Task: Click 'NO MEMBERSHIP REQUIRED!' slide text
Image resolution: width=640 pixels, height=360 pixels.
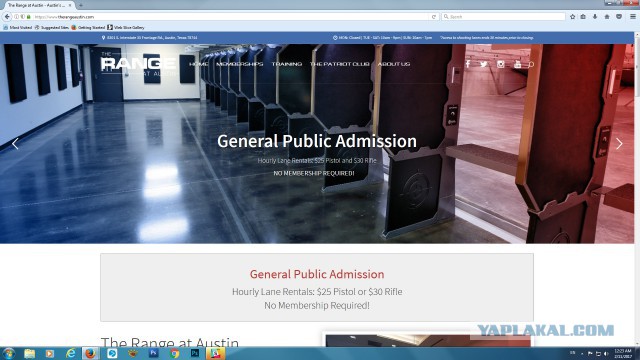Action: point(314,173)
